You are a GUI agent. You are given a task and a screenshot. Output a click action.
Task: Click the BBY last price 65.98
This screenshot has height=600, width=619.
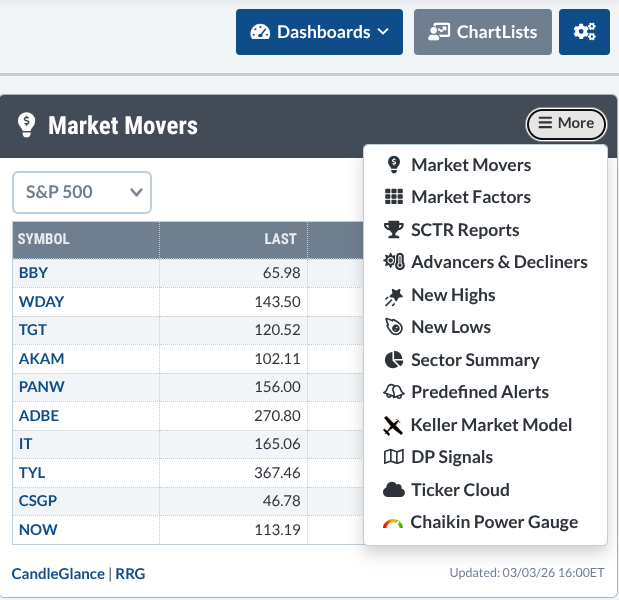click(x=281, y=273)
